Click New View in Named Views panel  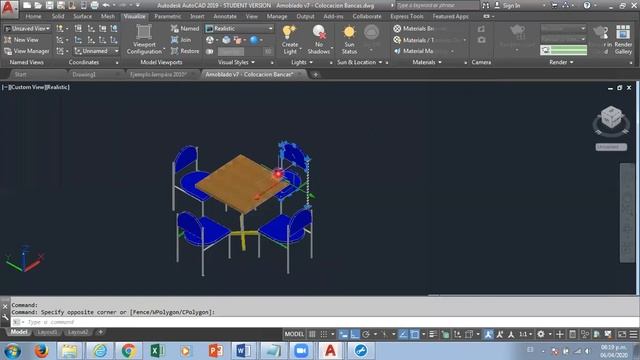pyautogui.click(x=21, y=40)
